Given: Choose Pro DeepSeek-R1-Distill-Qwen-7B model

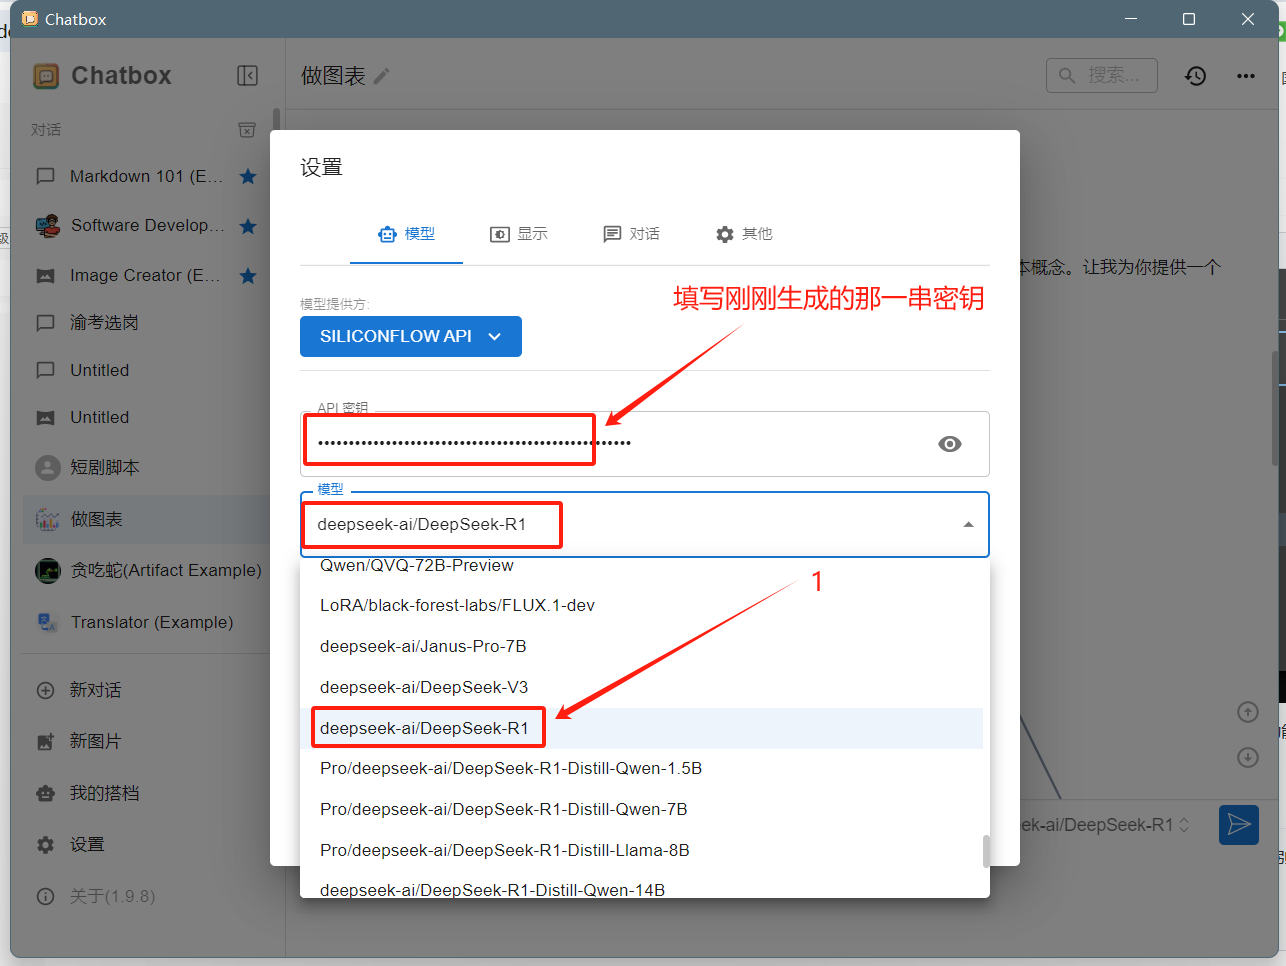Looking at the screenshot, I should click(641, 809).
